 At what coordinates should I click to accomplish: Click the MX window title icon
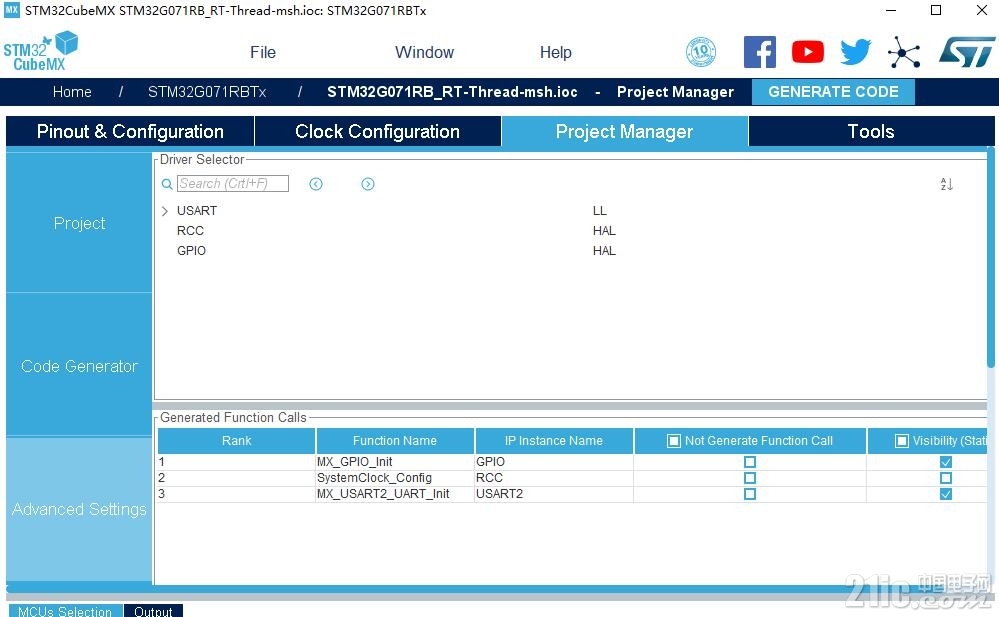(x=11, y=10)
